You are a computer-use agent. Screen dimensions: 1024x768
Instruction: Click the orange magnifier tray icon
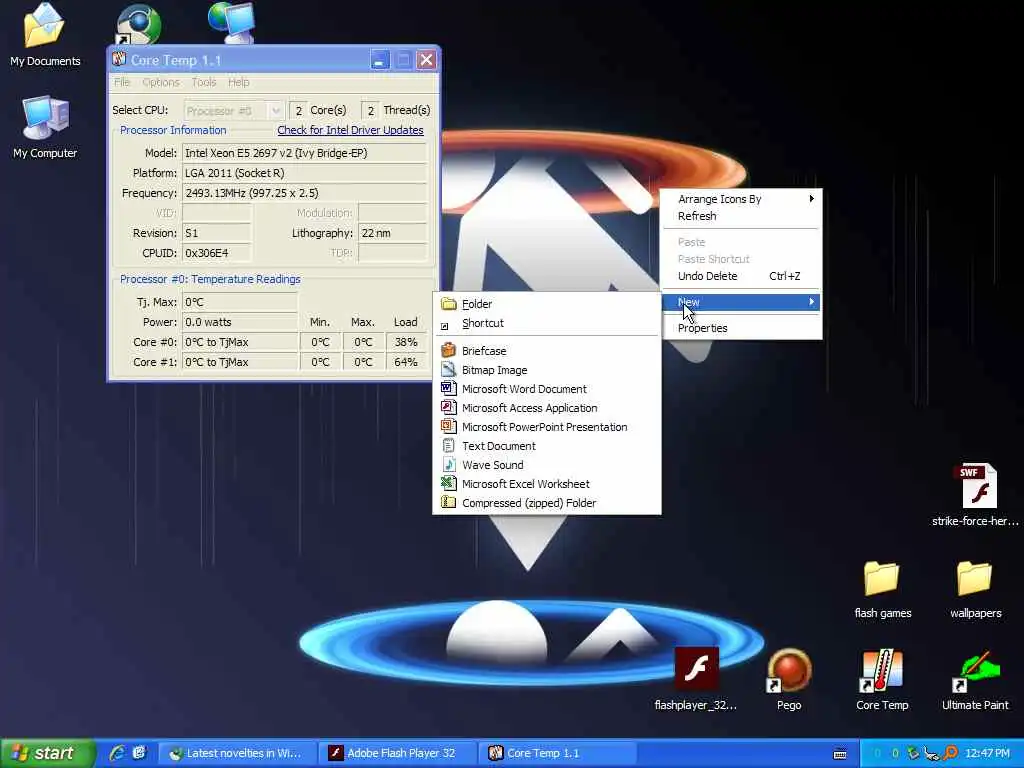[951, 753]
